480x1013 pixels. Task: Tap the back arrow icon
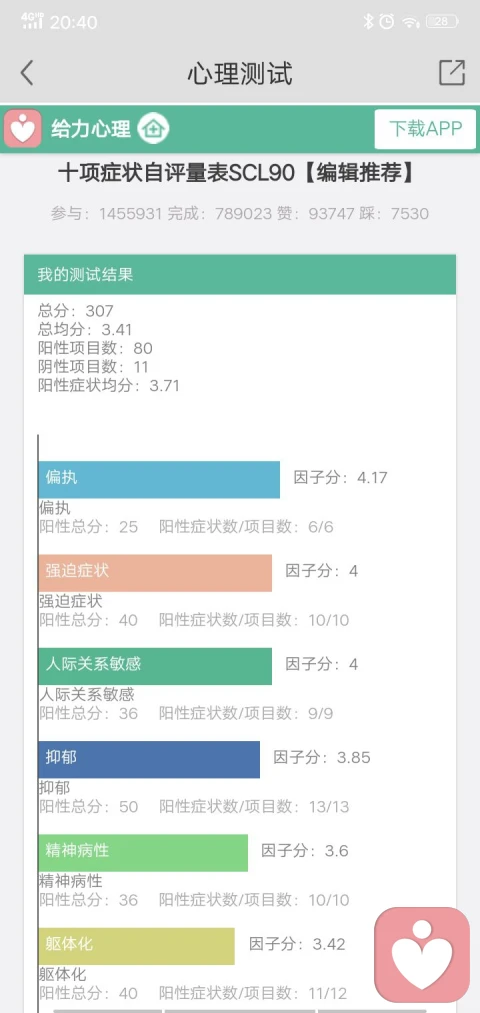coord(26,73)
